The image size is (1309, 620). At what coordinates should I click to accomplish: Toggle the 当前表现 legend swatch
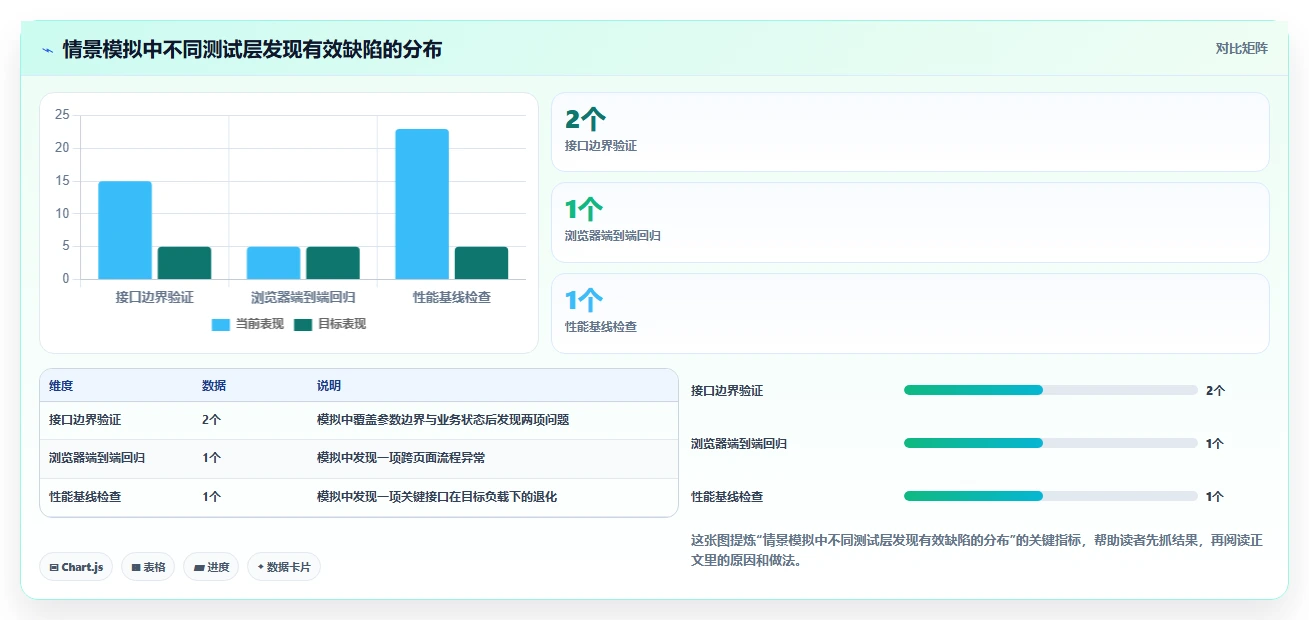pos(221,324)
